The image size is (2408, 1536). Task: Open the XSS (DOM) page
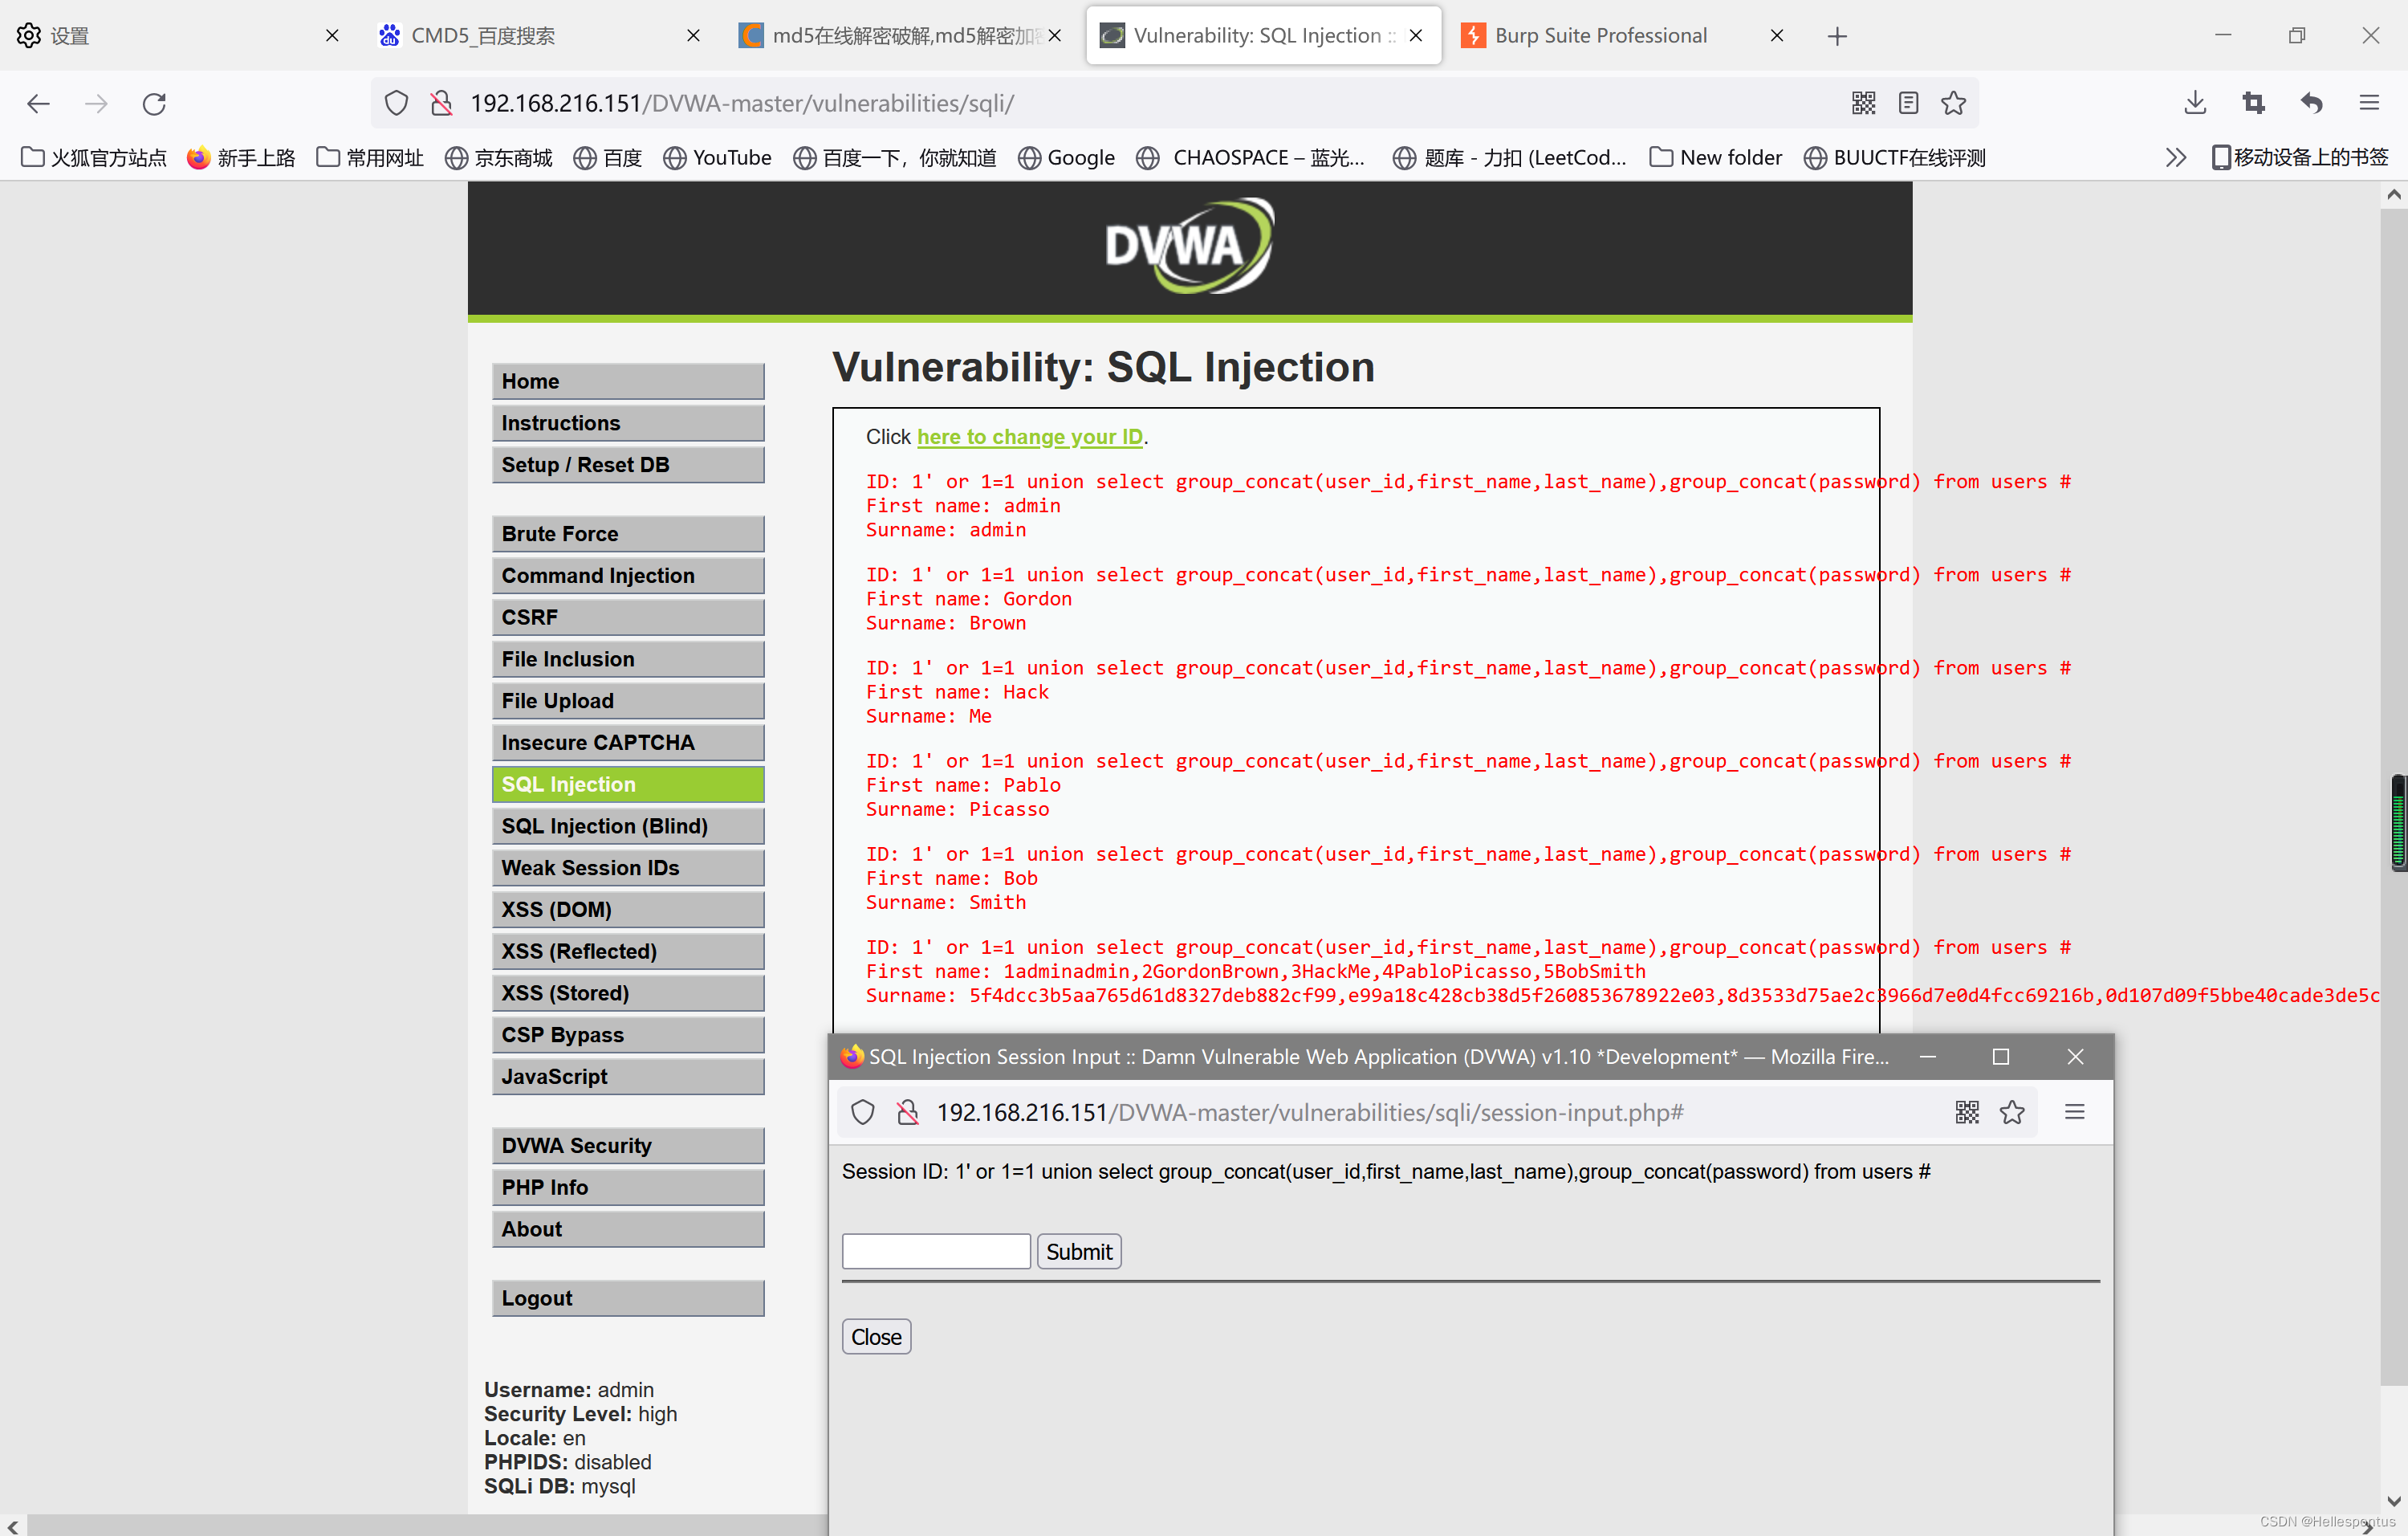click(628, 910)
